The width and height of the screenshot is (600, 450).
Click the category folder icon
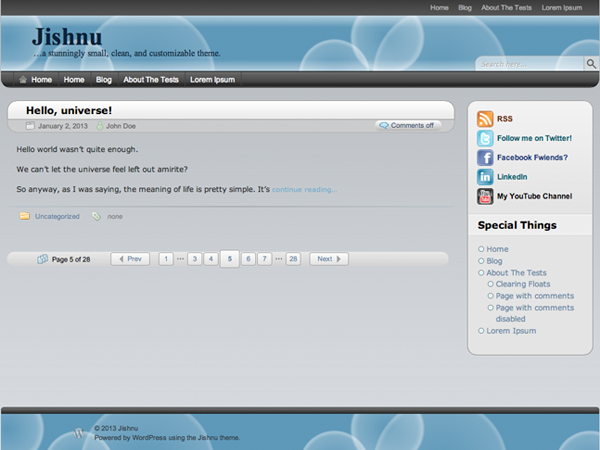(x=24, y=216)
